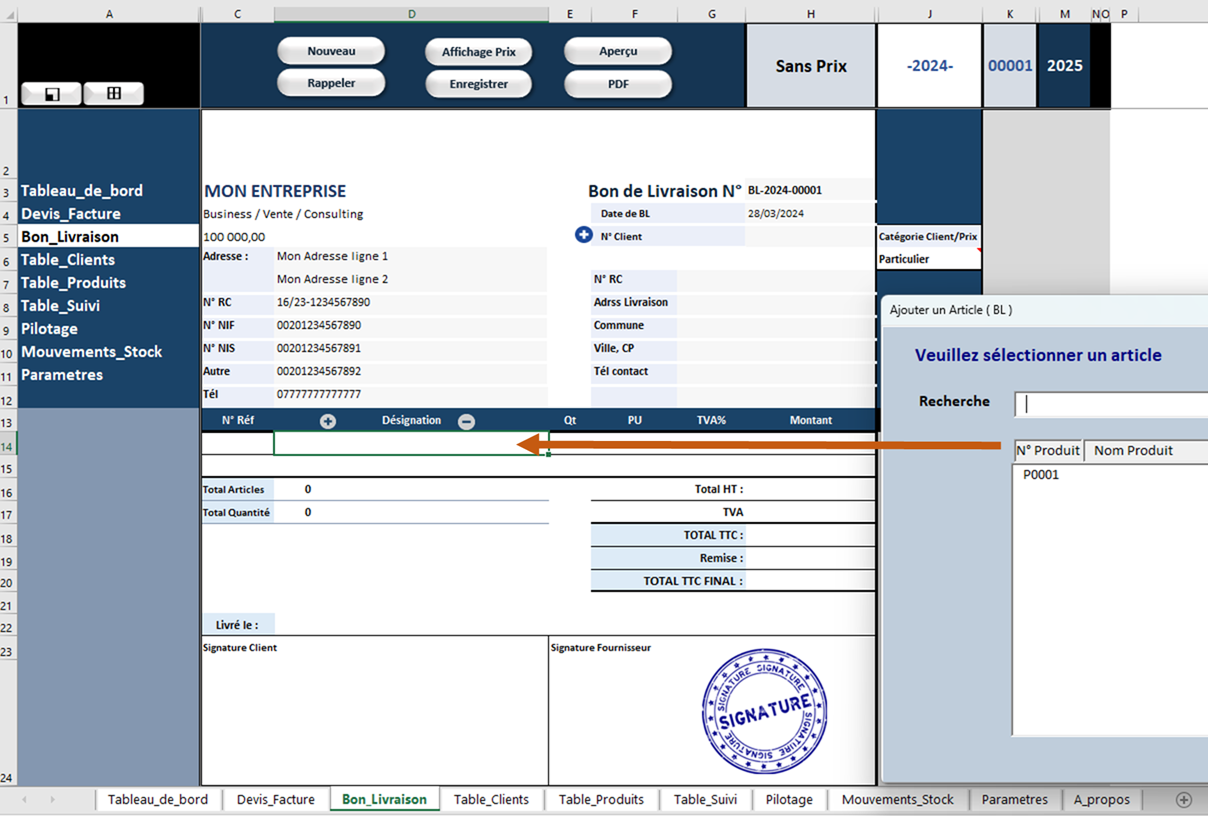Click the plus icon beside Désignation header
The width and height of the screenshot is (1208, 816).
pos(328,421)
